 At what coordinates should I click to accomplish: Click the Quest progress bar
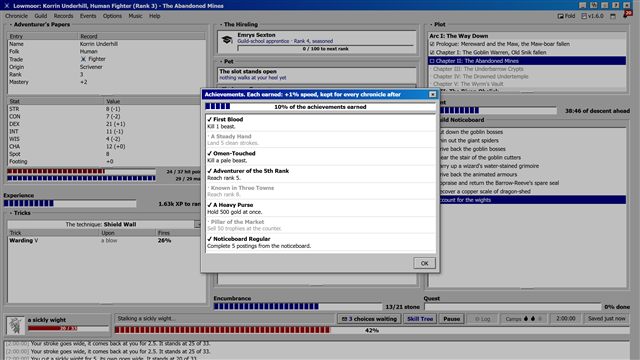coord(512,307)
